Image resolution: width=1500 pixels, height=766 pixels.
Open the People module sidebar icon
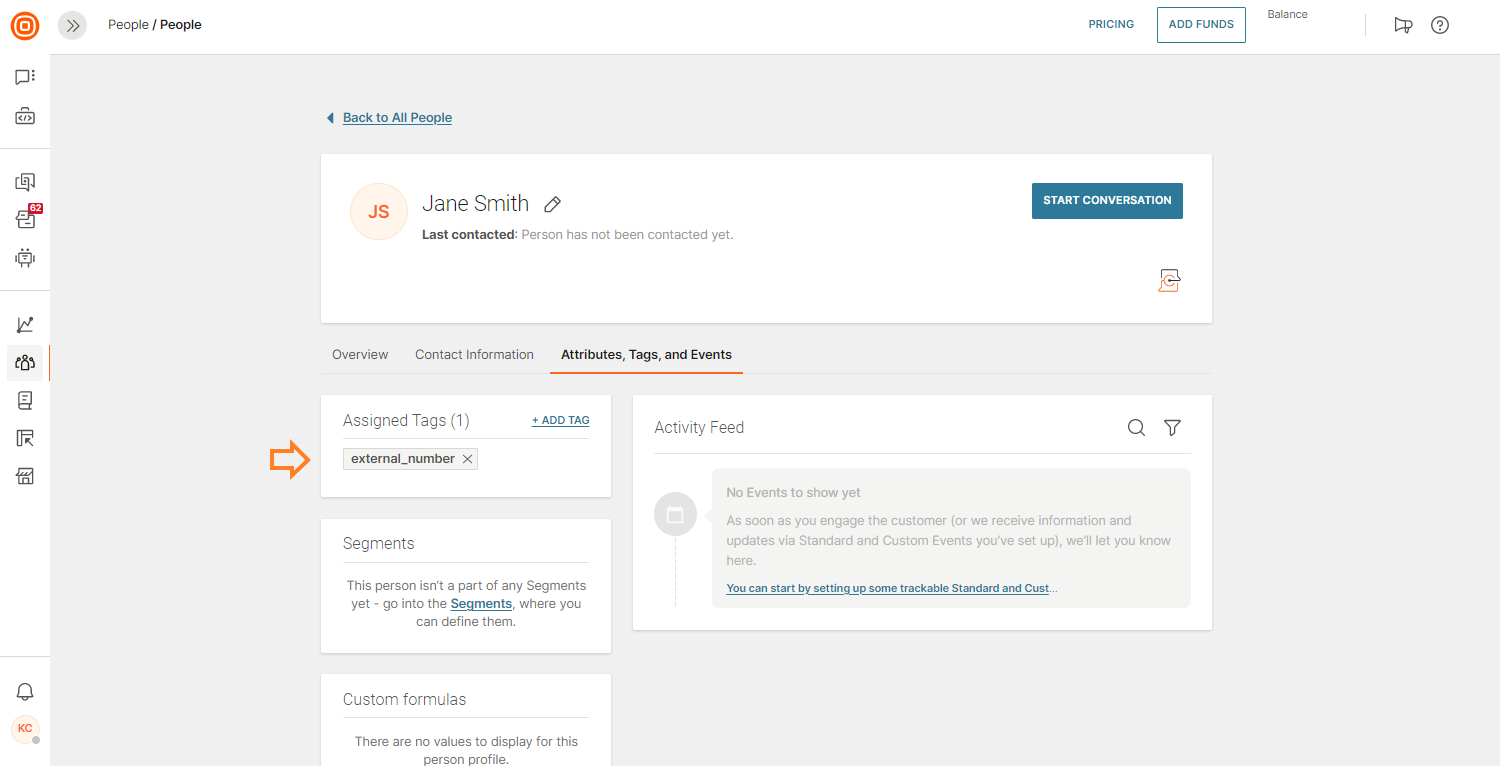pyautogui.click(x=25, y=363)
